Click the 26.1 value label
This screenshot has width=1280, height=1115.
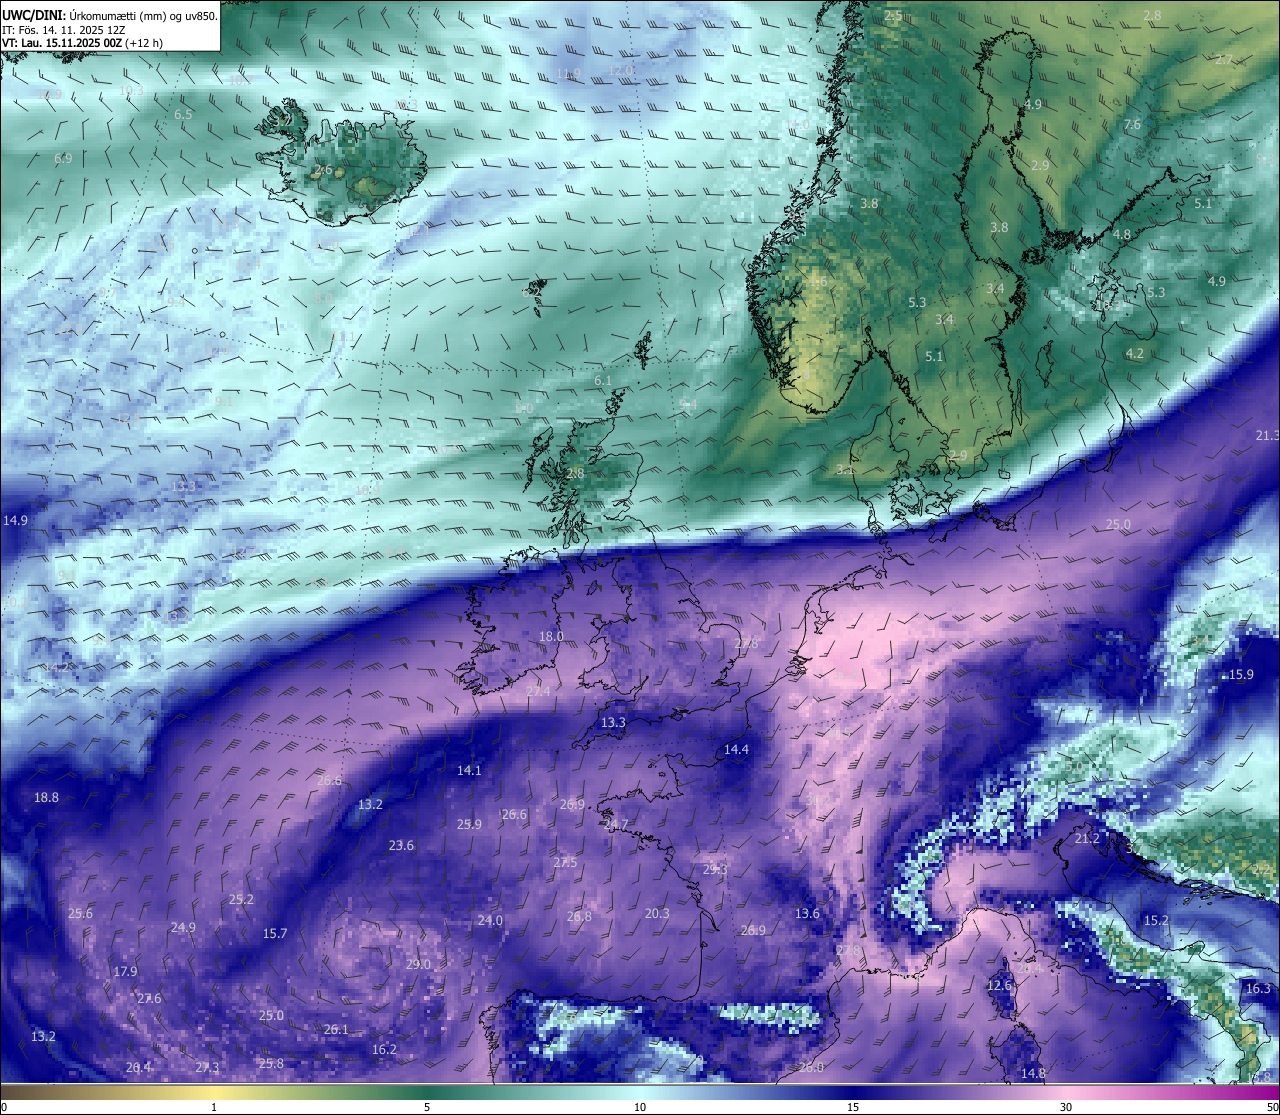[336, 1030]
